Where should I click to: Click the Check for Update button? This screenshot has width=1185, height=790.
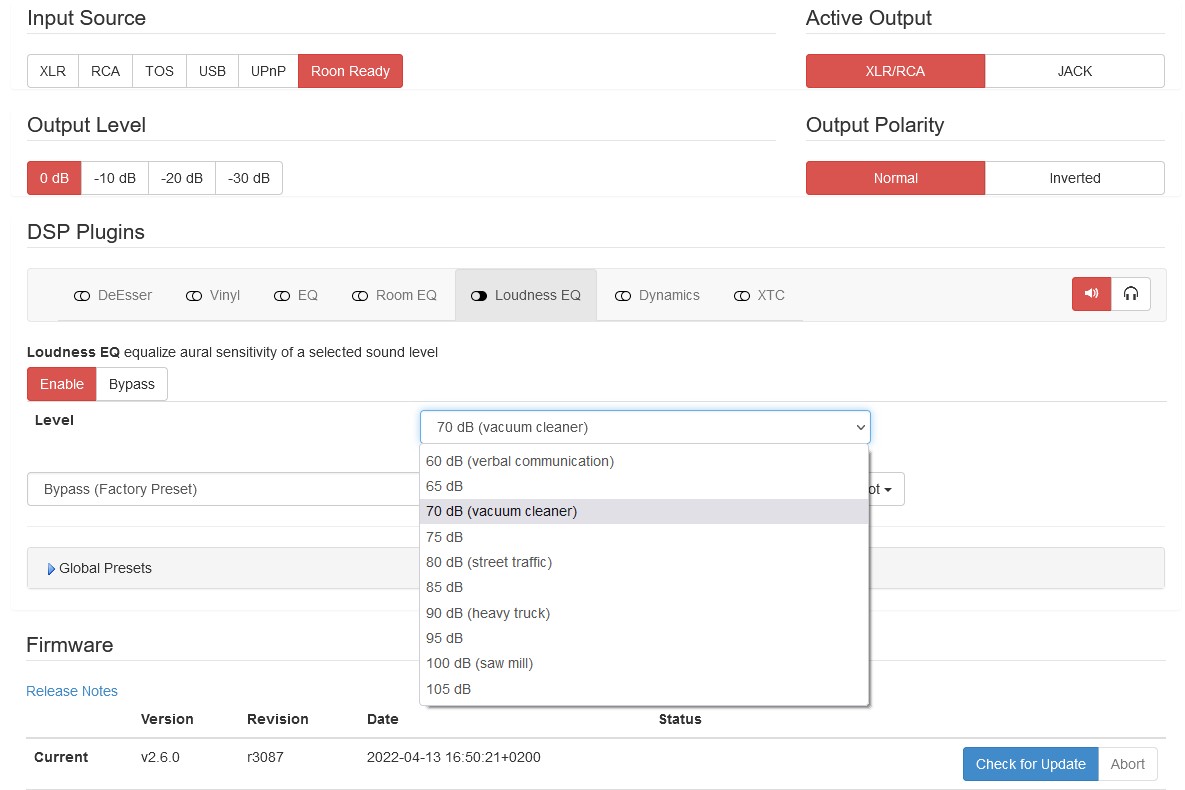click(1031, 764)
